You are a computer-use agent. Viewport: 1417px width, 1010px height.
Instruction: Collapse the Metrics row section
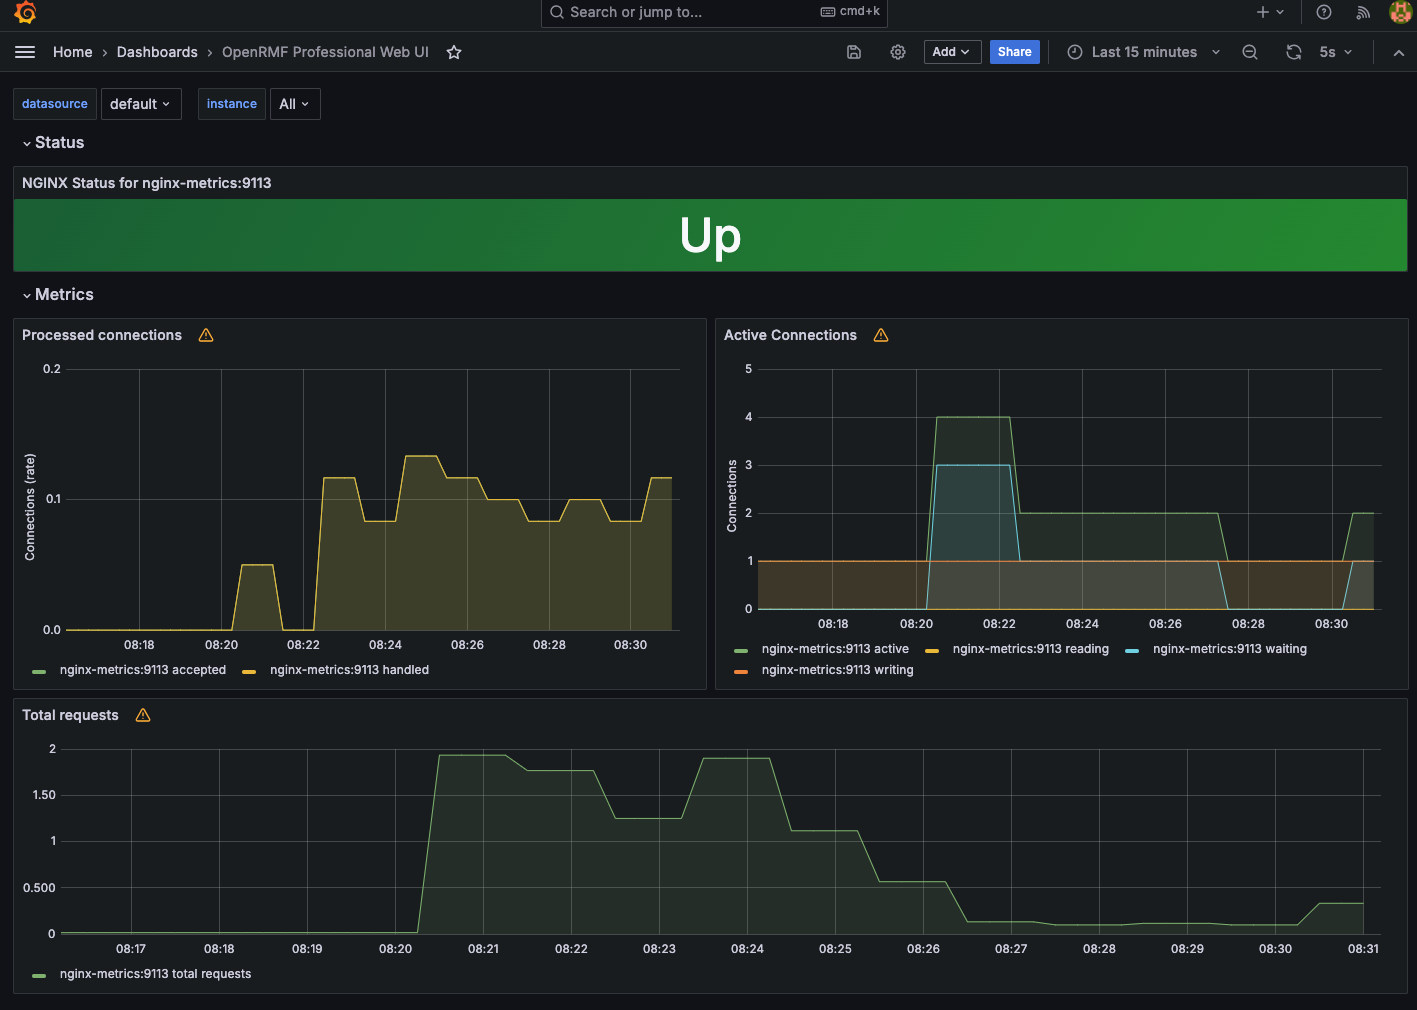pos(58,294)
